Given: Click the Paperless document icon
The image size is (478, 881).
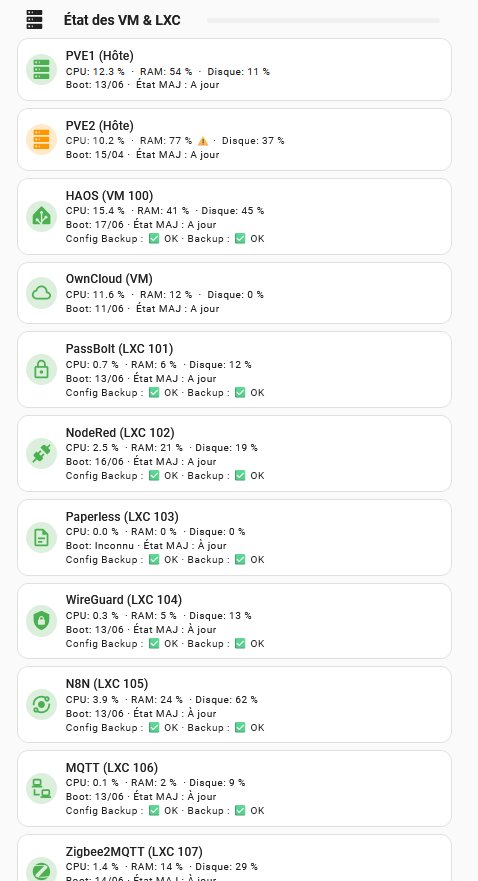Looking at the screenshot, I should (42, 537).
